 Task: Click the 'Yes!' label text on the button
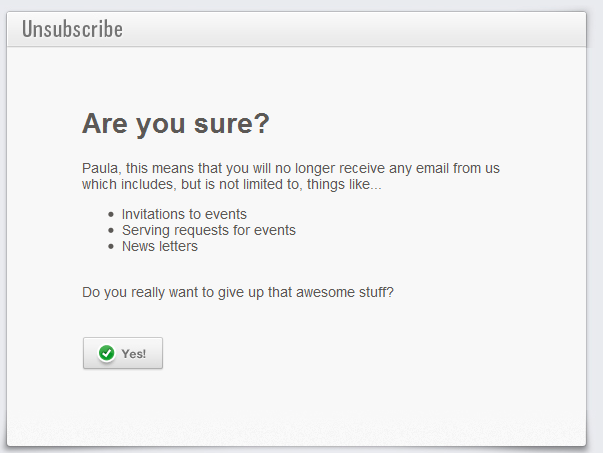[133, 354]
